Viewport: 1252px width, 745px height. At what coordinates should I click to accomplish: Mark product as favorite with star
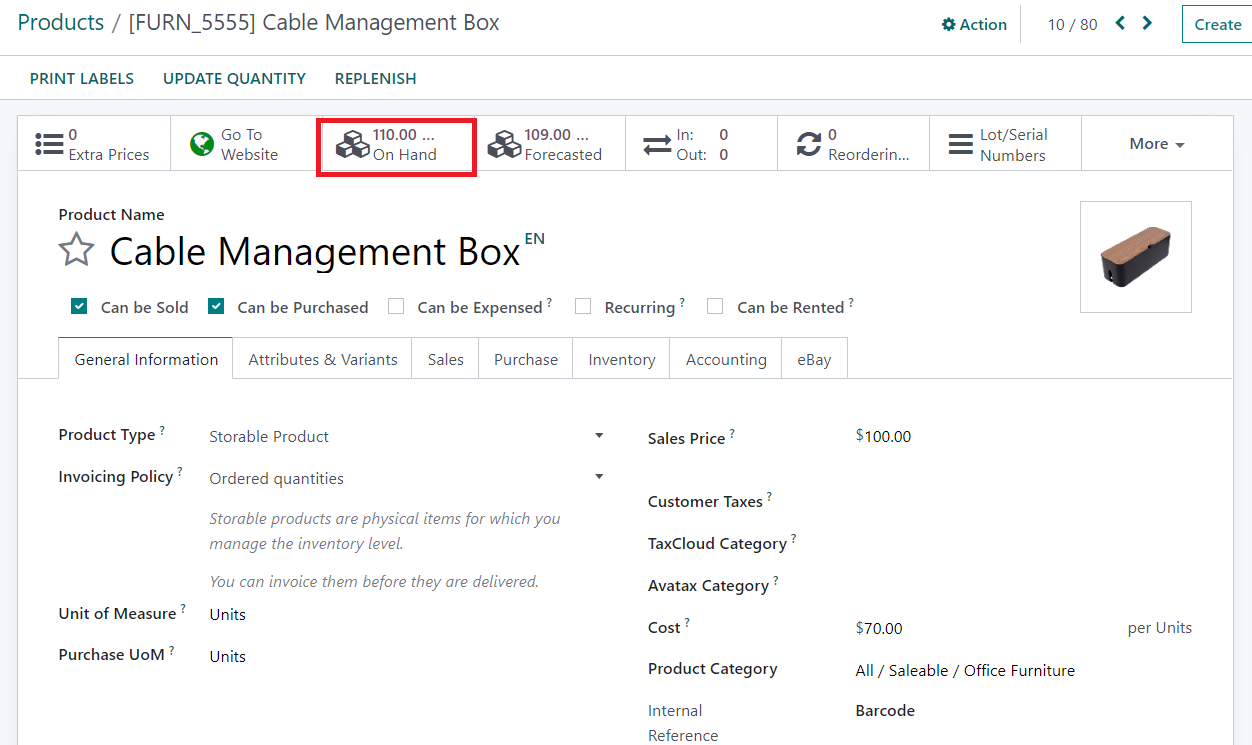(x=77, y=250)
